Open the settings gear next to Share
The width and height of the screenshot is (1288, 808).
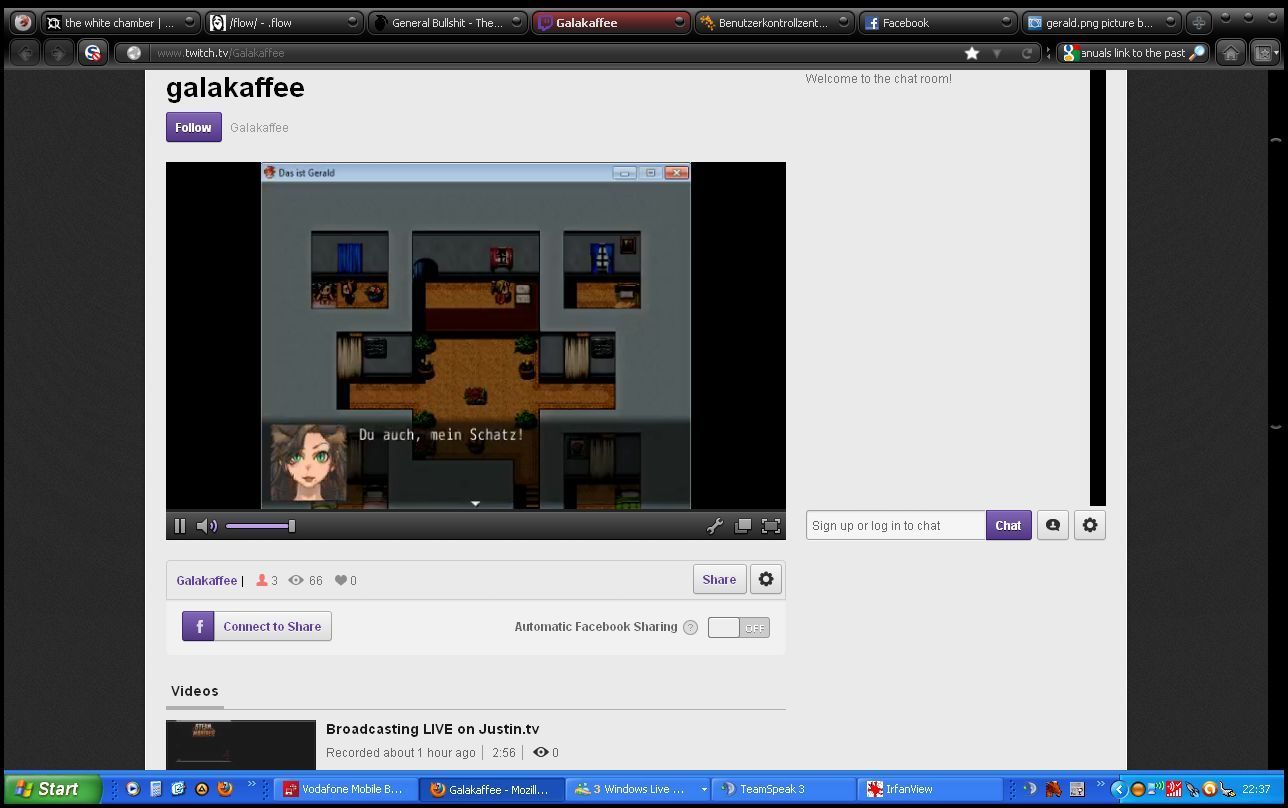tap(766, 579)
